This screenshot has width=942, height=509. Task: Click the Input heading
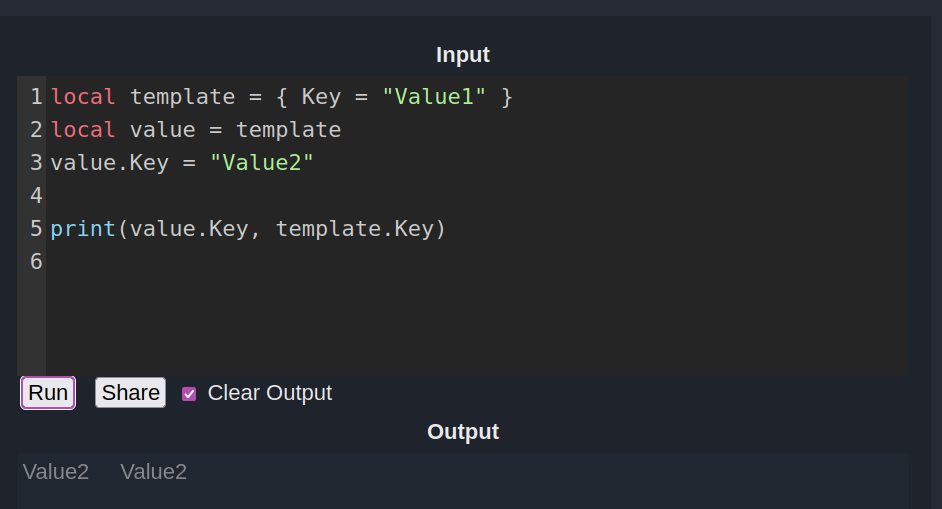pyautogui.click(x=463, y=55)
